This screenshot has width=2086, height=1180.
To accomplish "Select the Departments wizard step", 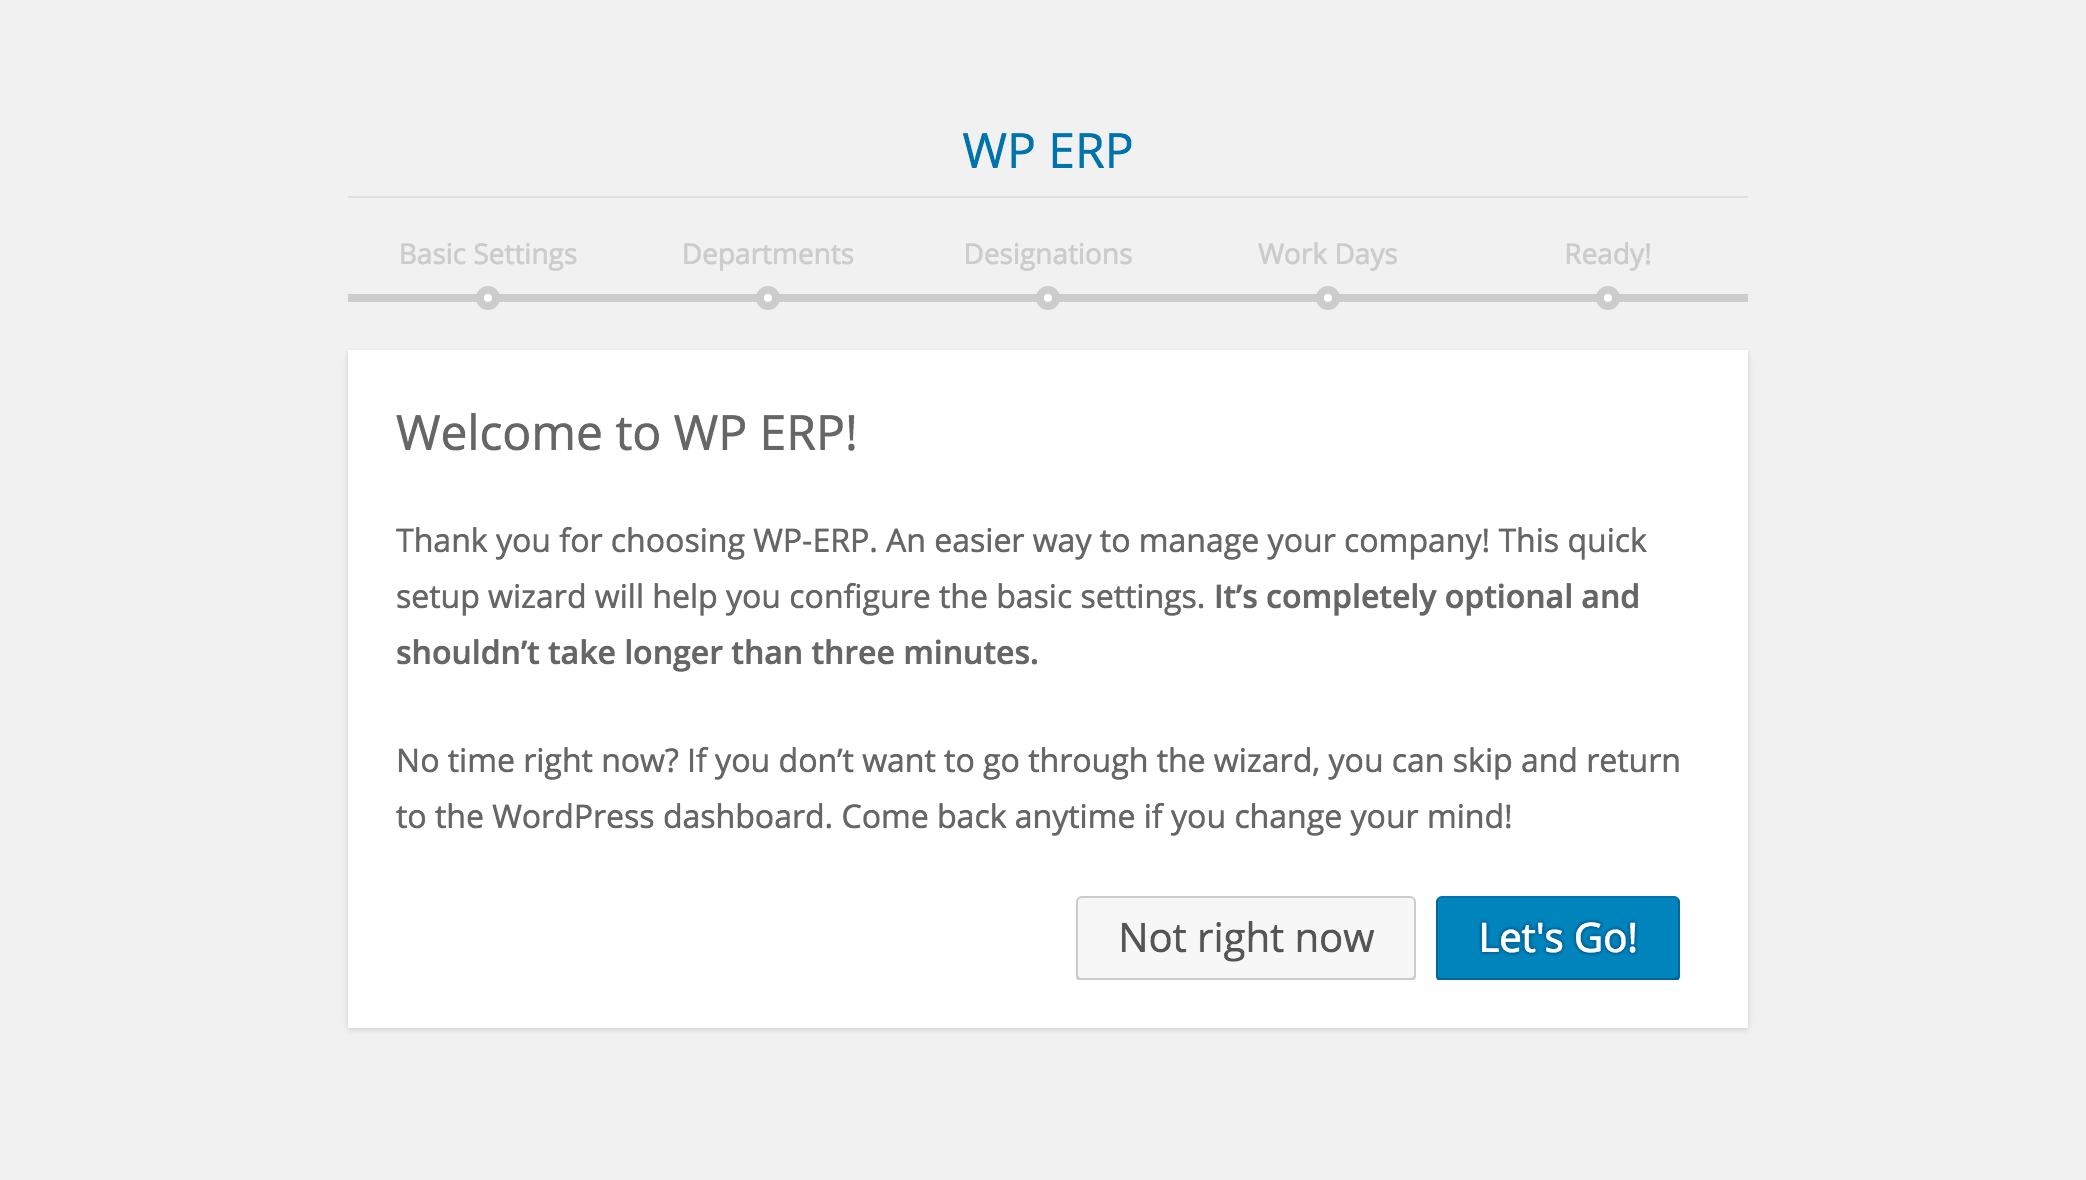I will [x=767, y=255].
